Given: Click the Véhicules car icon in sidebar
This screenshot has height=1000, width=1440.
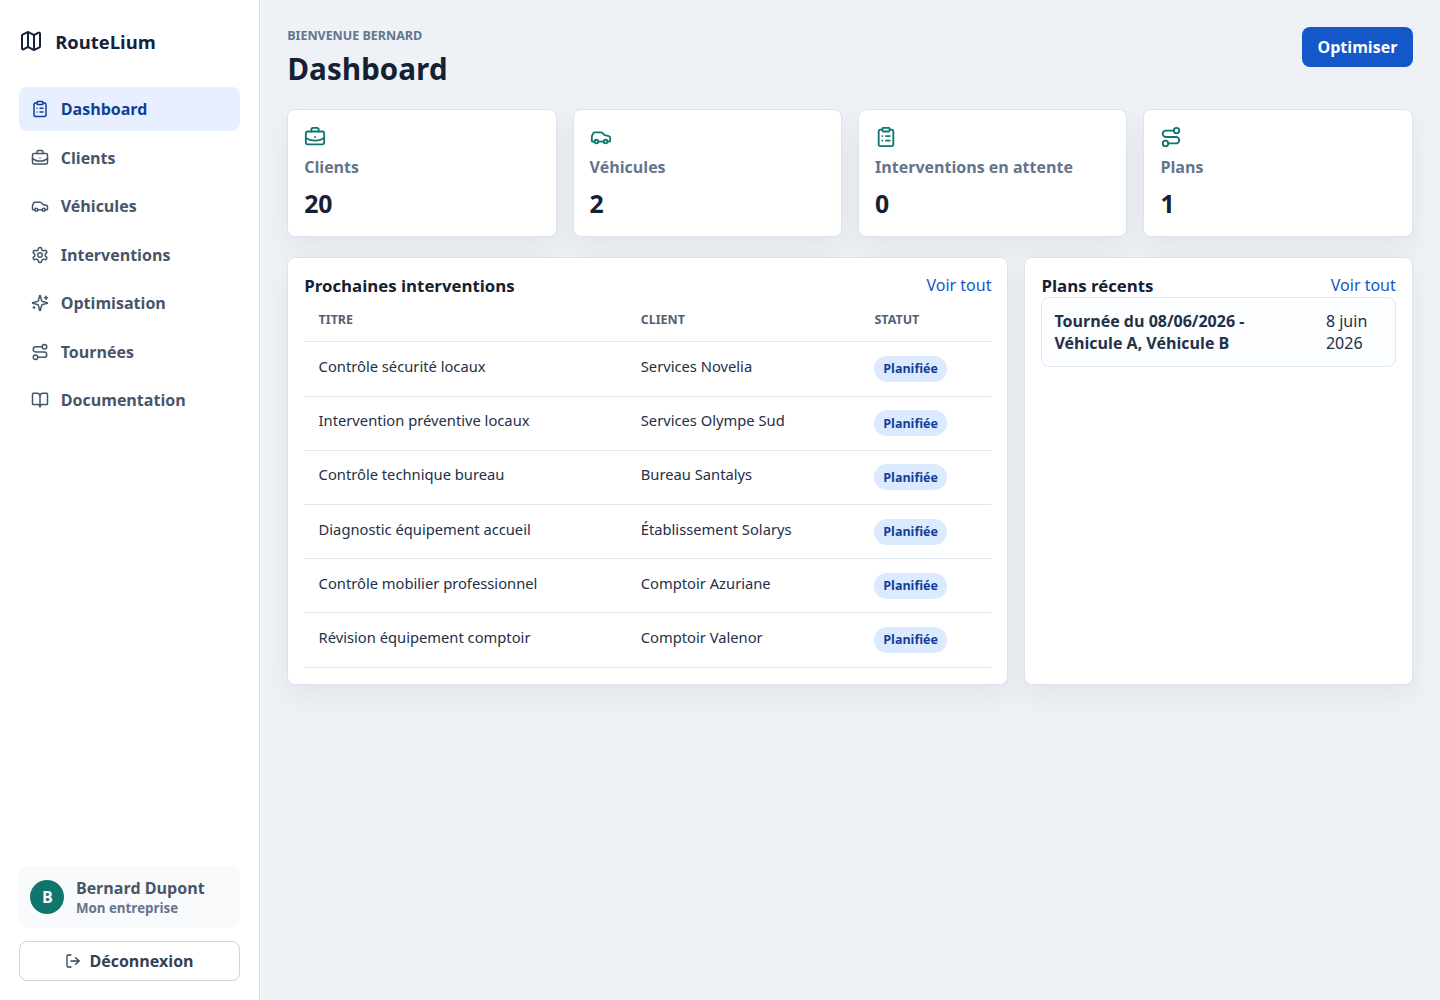Looking at the screenshot, I should tap(40, 207).
